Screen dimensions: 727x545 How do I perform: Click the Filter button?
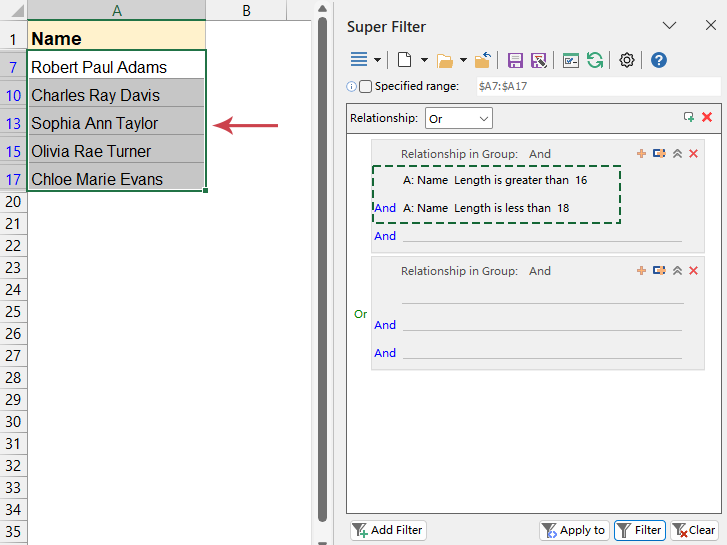pyautogui.click(x=639, y=530)
